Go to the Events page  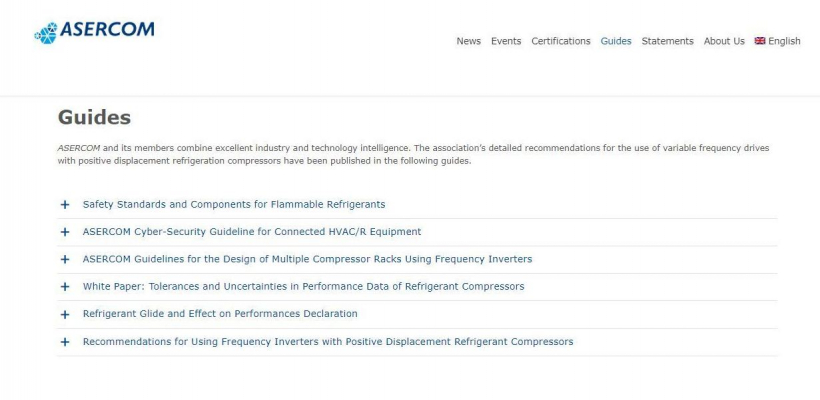(x=506, y=41)
